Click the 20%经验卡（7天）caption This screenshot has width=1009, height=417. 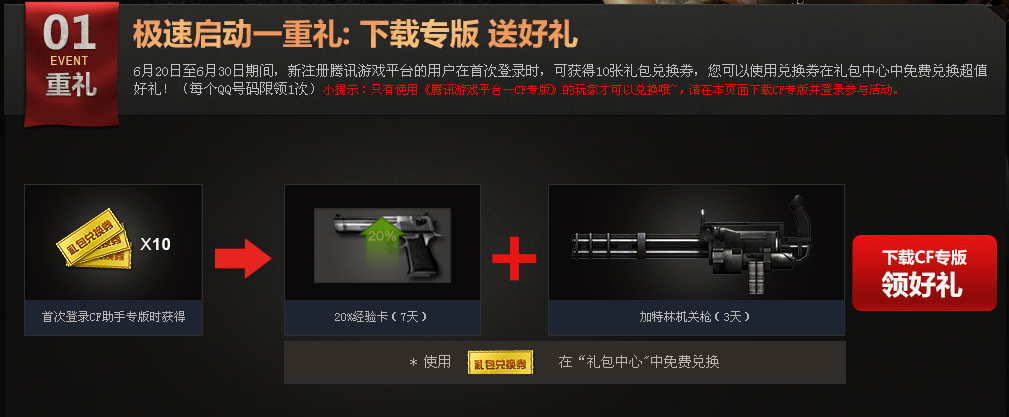coord(382,317)
